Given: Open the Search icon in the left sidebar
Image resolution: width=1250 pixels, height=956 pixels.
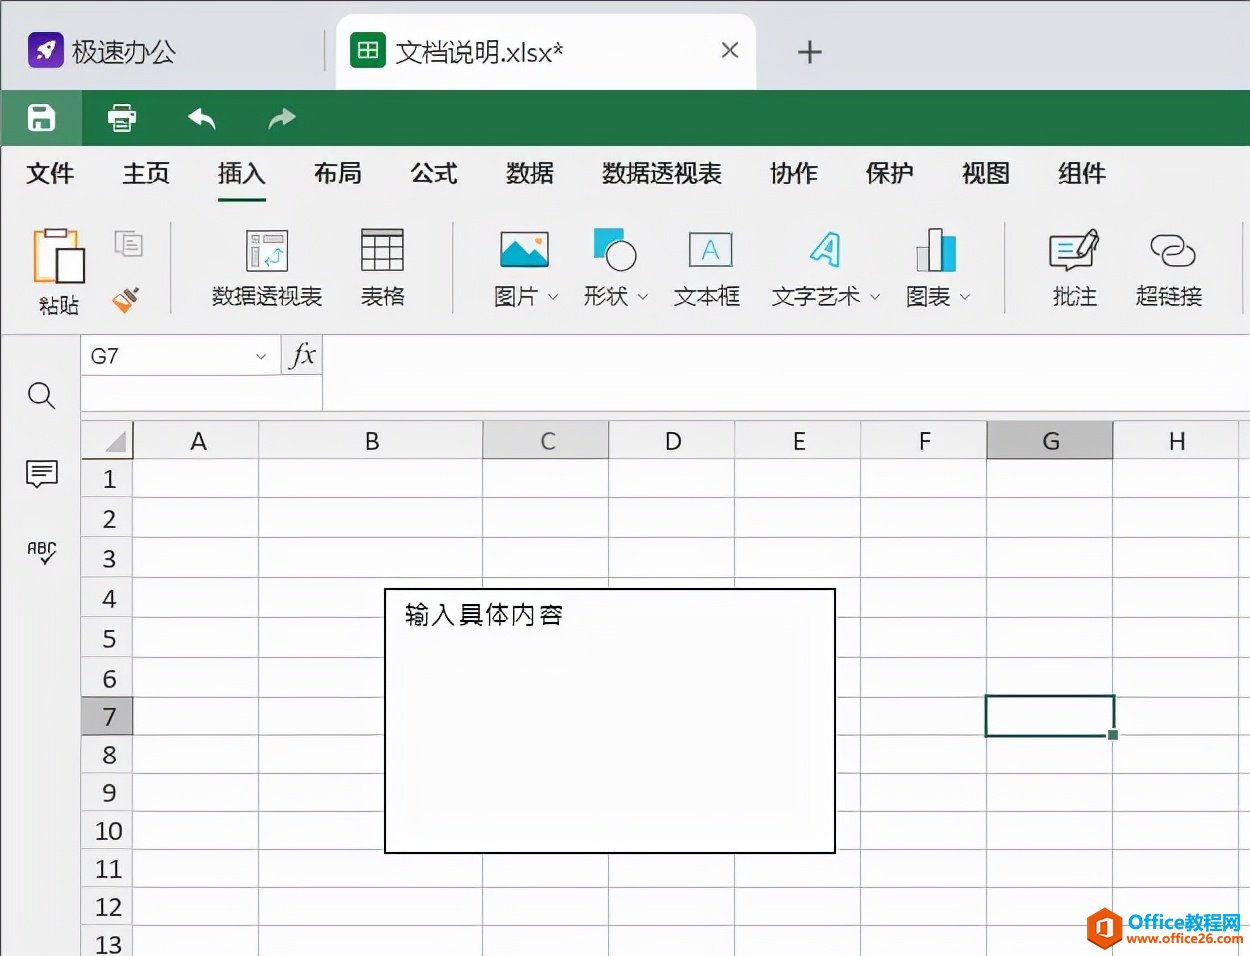Looking at the screenshot, I should tap(40, 396).
